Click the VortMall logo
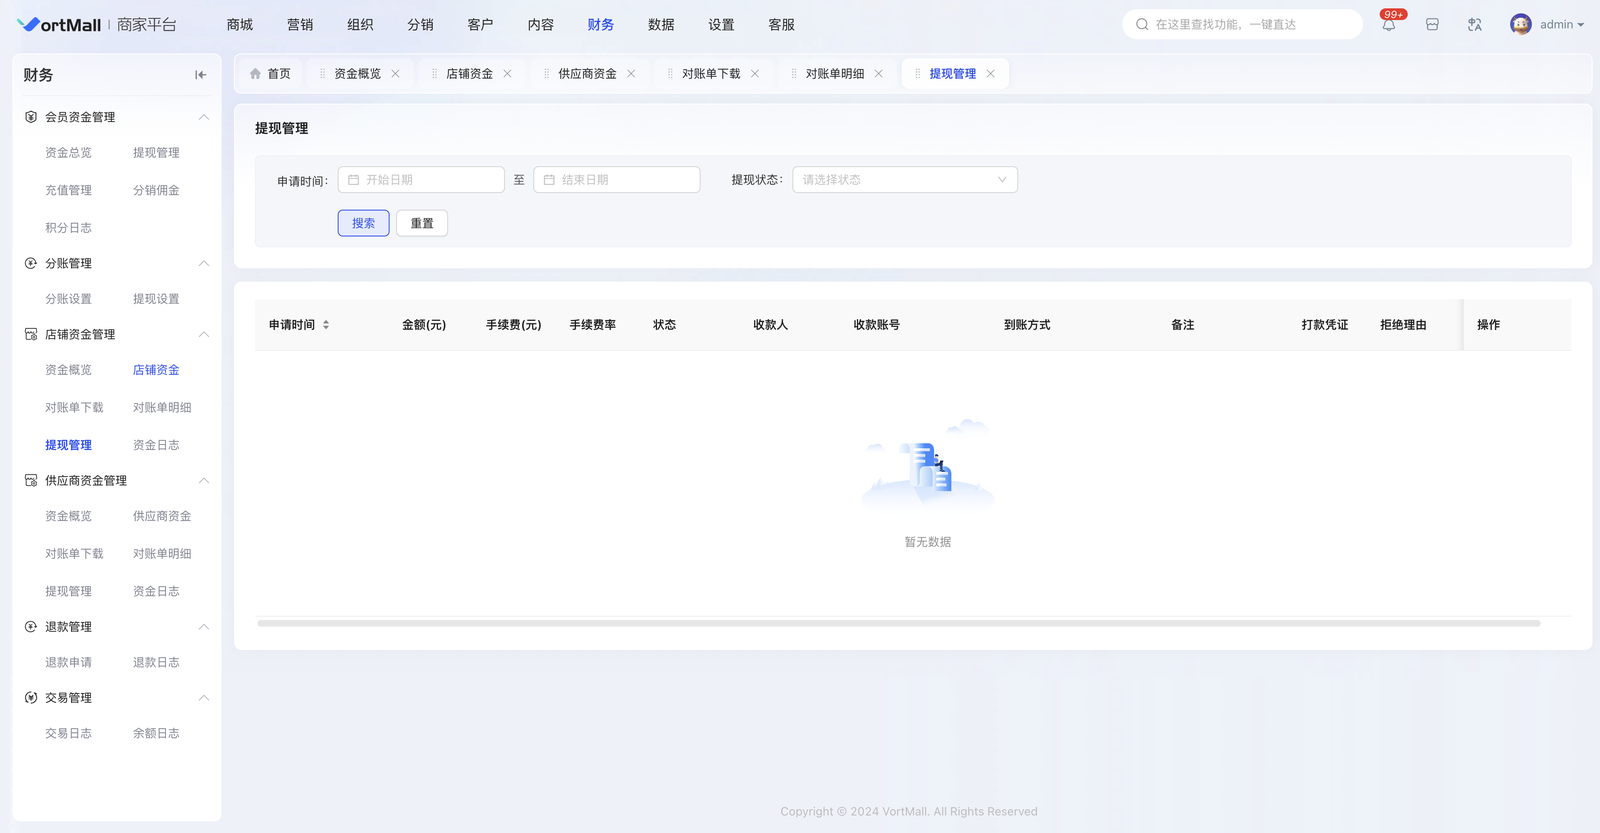This screenshot has width=1600, height=833. (60, 25)
